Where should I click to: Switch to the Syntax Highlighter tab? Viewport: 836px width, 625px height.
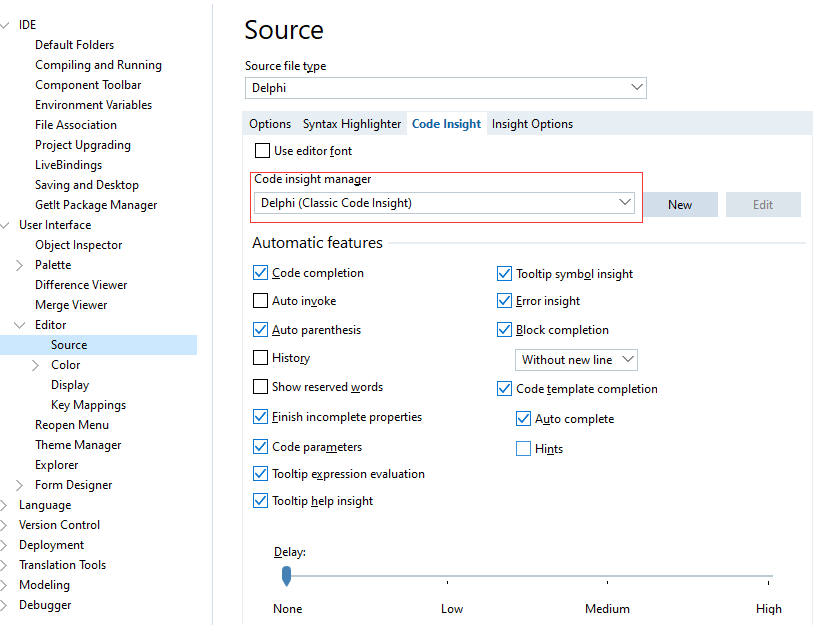pyautogui.click(x=352, y=124)
